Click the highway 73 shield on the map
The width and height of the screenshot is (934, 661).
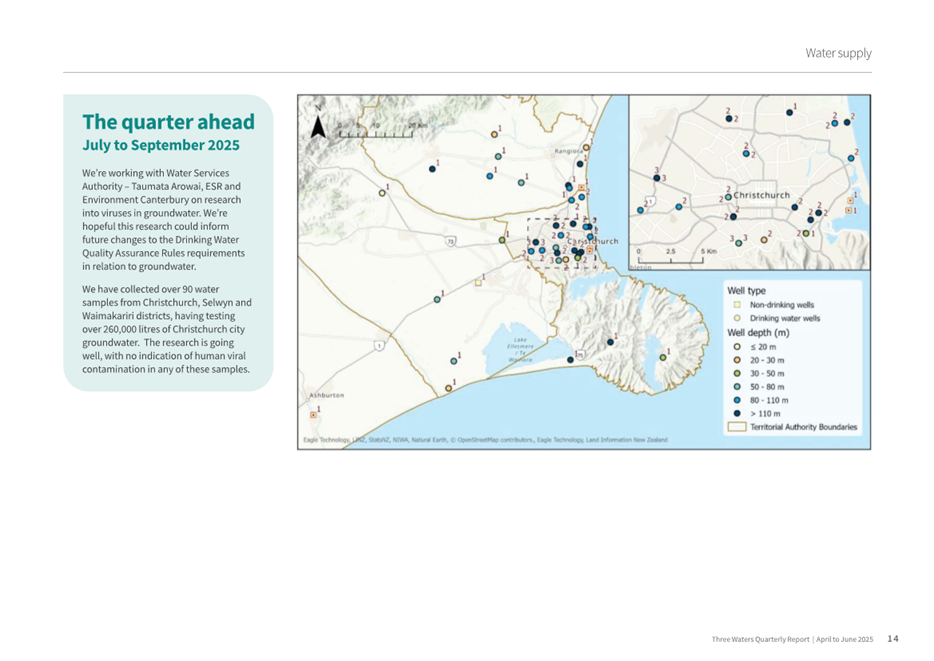pos(451,241)
